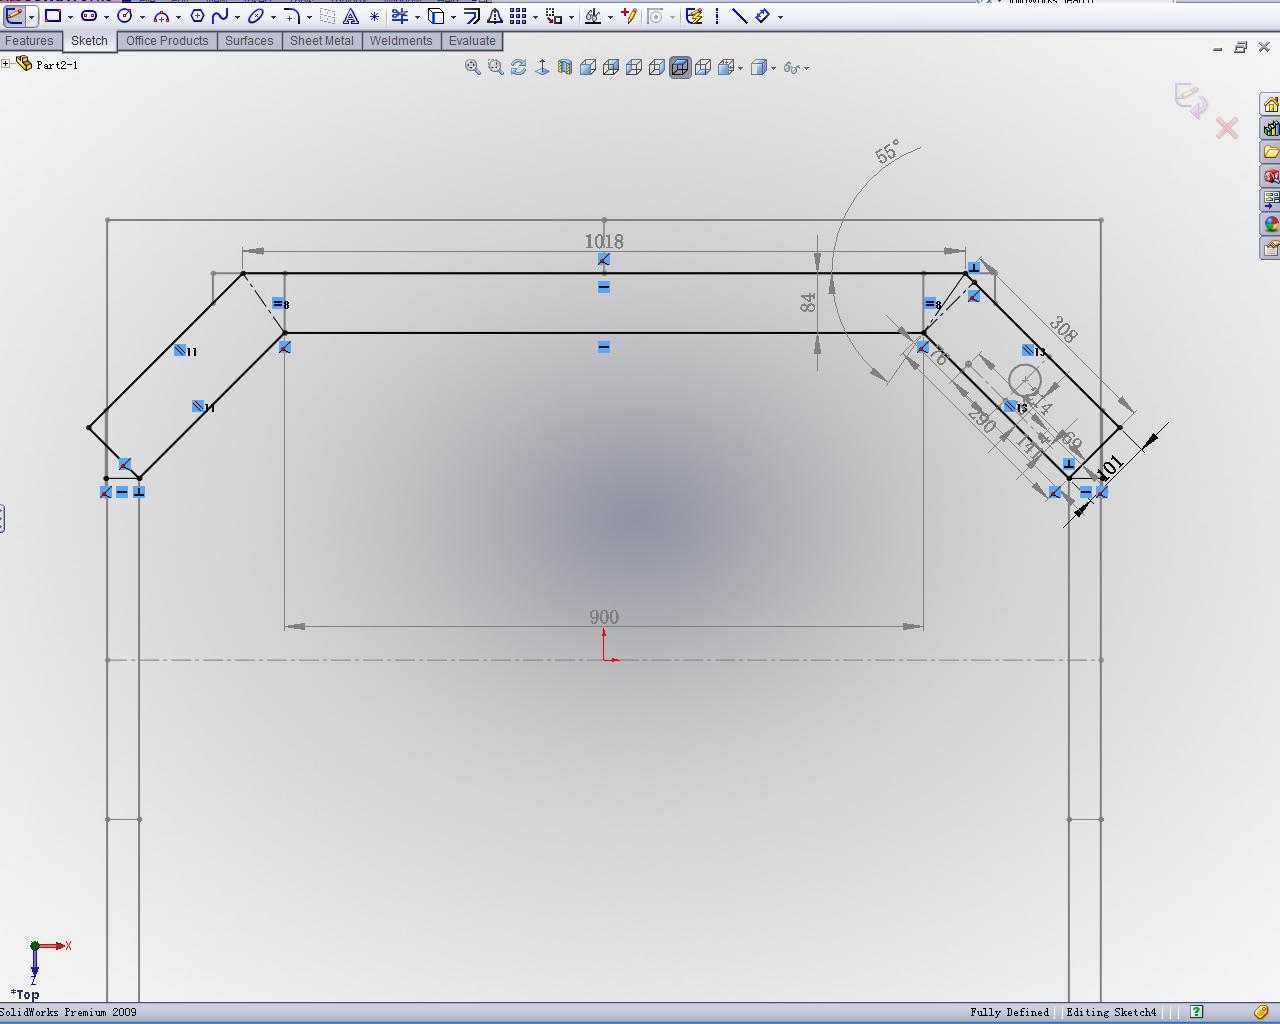
Task: Select the Centerpoint Arc tool
Action: click(161, 16)
